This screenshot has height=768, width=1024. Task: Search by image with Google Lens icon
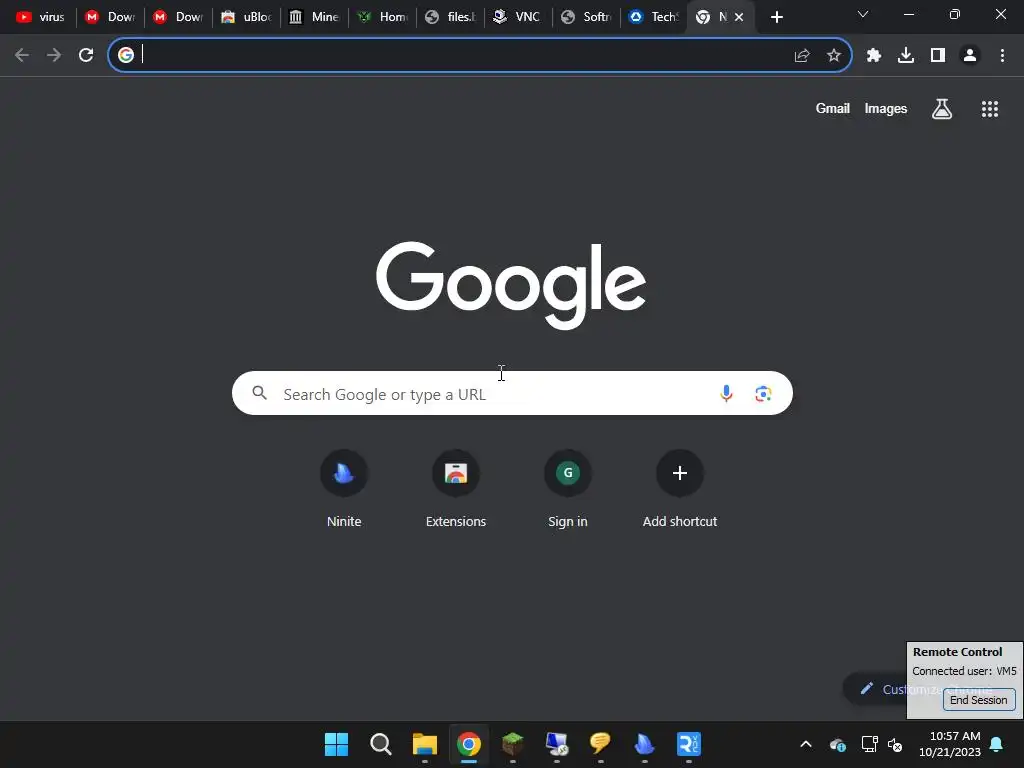click(763, 393)
